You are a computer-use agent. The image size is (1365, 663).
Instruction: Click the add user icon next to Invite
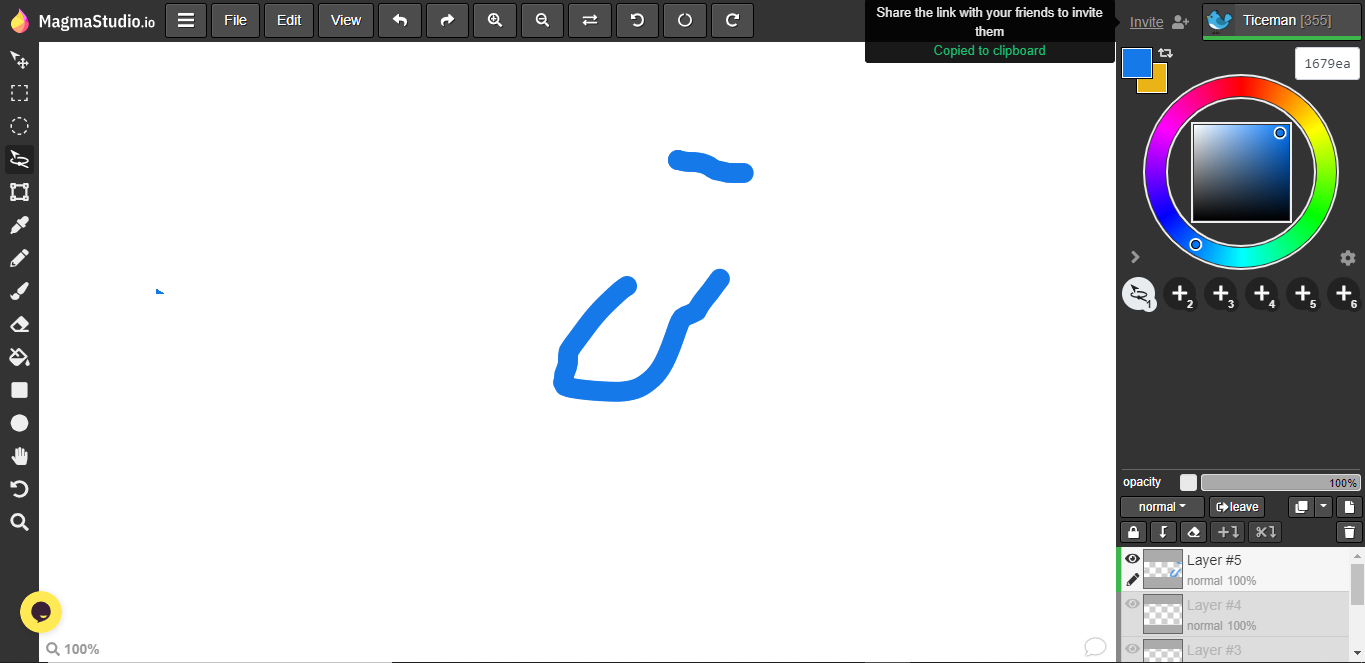[1180, 22]
